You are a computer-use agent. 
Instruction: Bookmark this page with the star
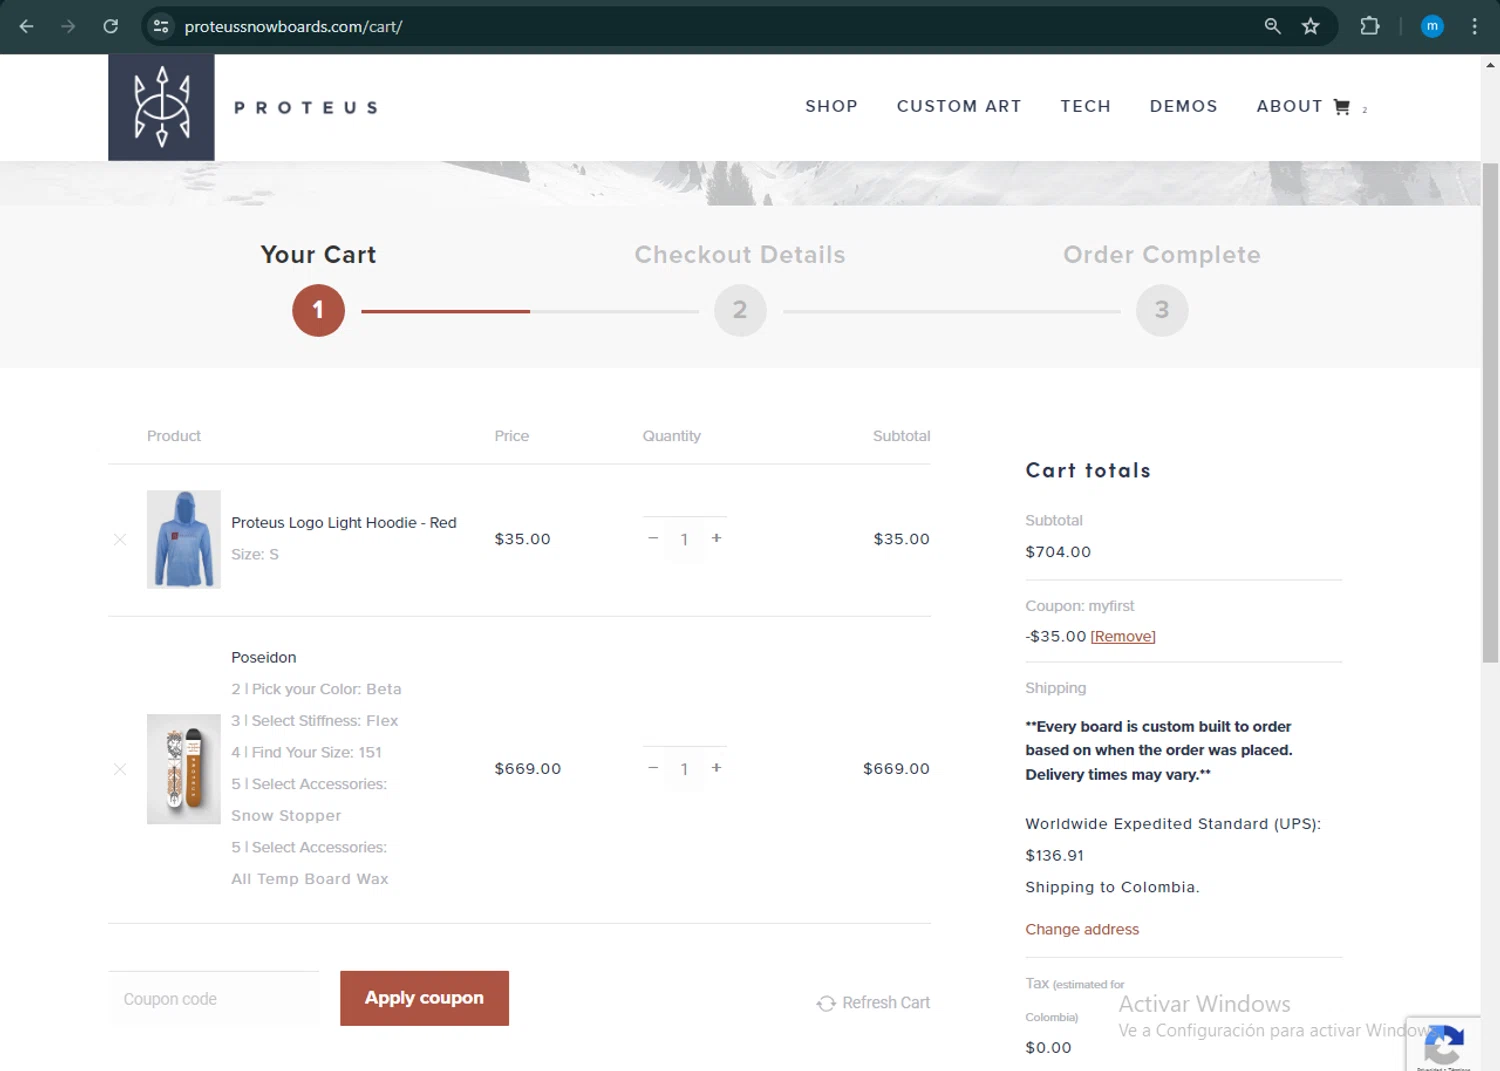[1311, 26]
